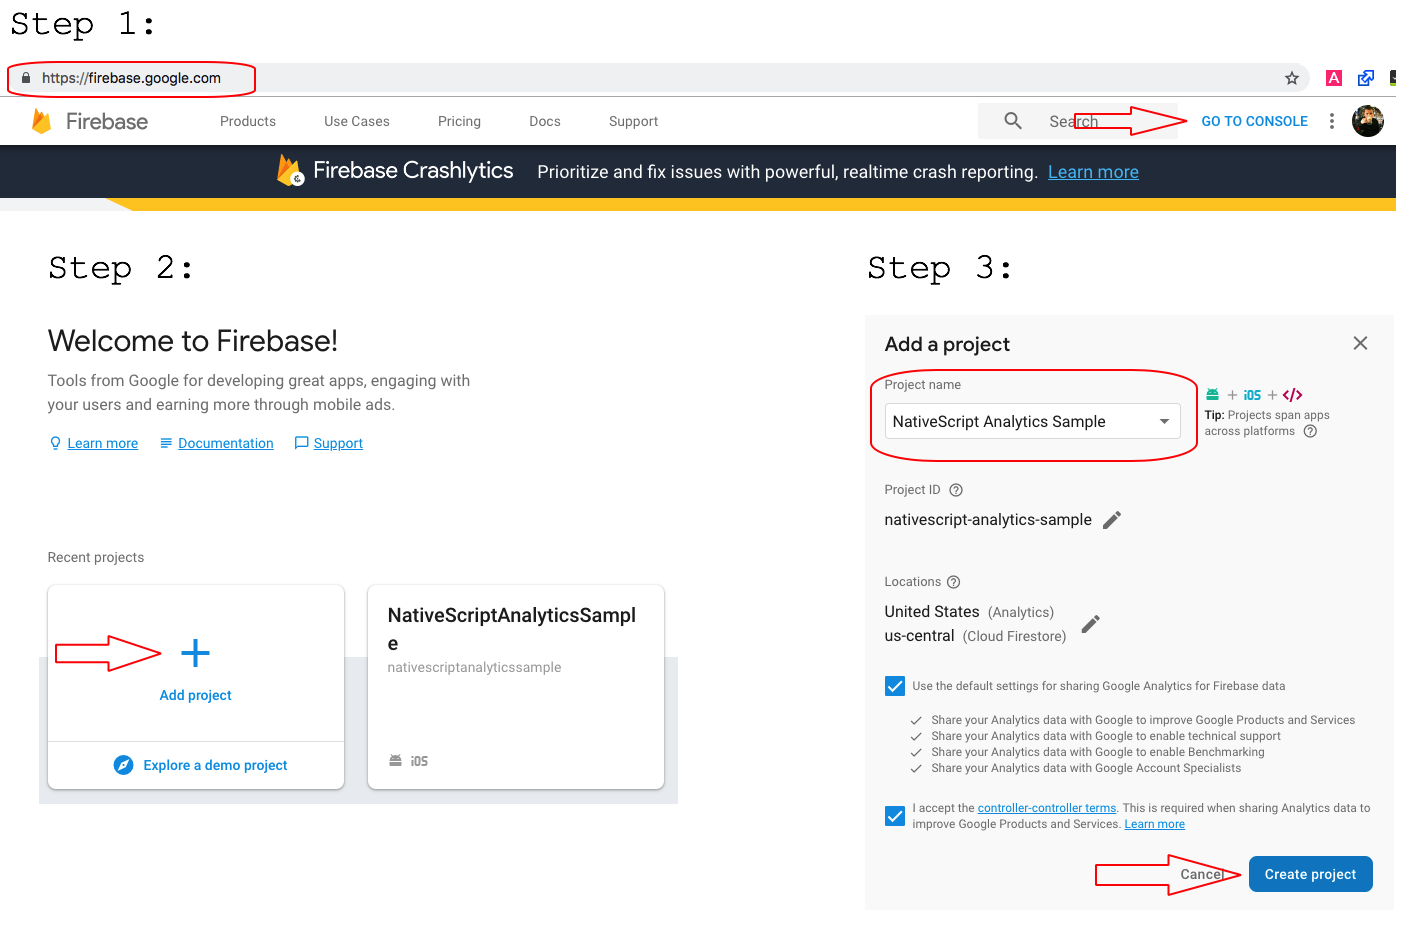Click the Firebase flame logo
This screenshot has width=1424, height=945.
[42, 121]
